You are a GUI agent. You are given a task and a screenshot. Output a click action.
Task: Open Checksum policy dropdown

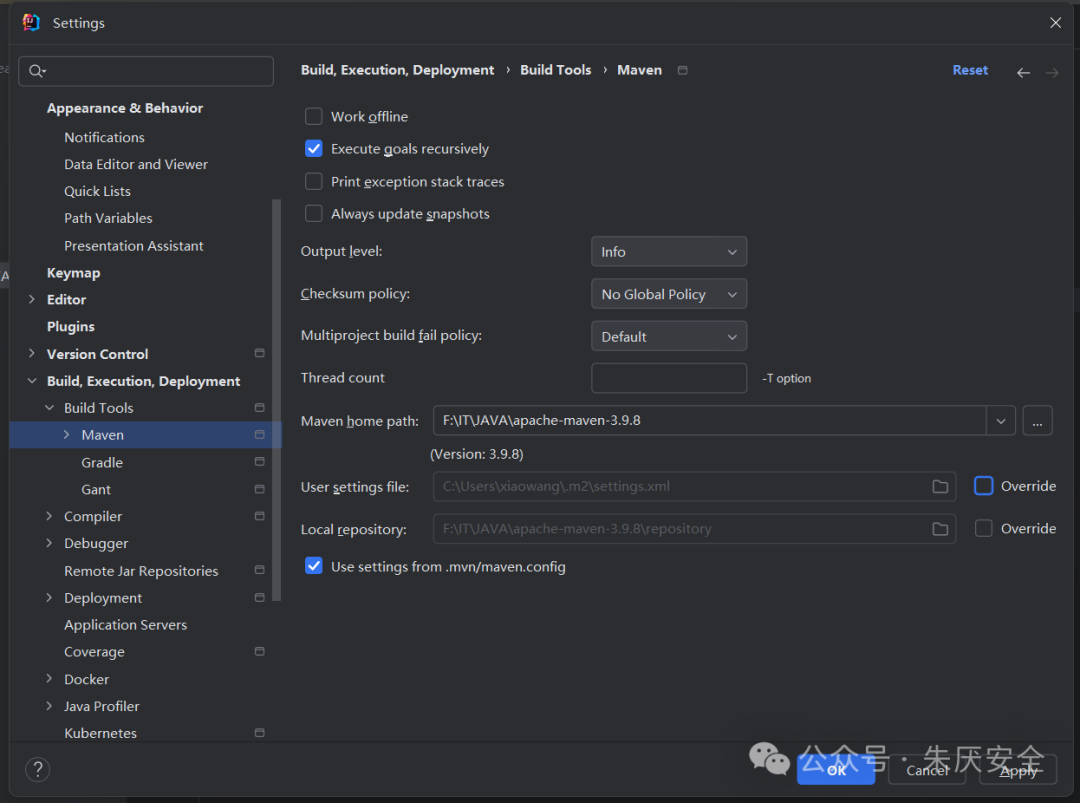pos(669,294)
